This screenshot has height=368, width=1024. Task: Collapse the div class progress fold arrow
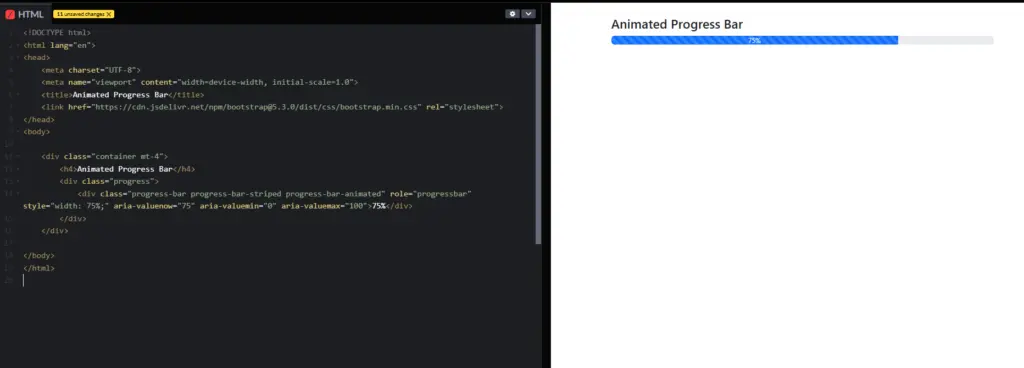[x=18, y=182]
